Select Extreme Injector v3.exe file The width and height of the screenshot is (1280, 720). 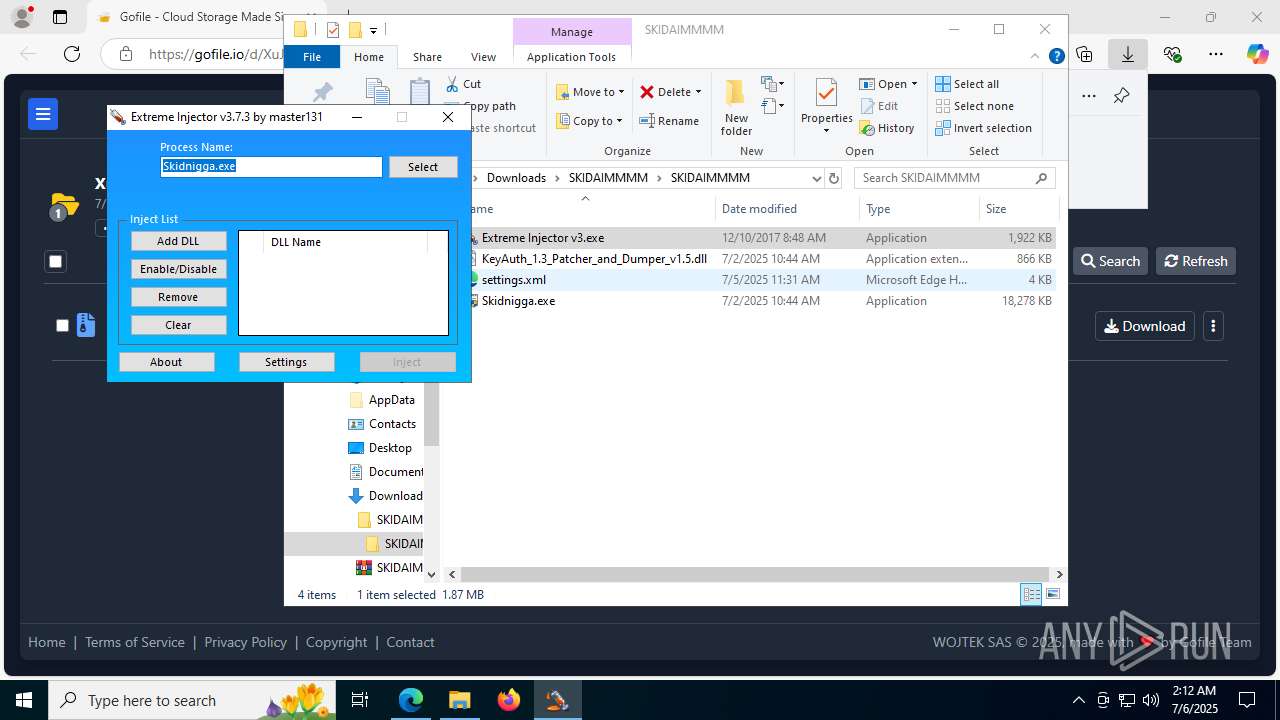click(762, 238)
